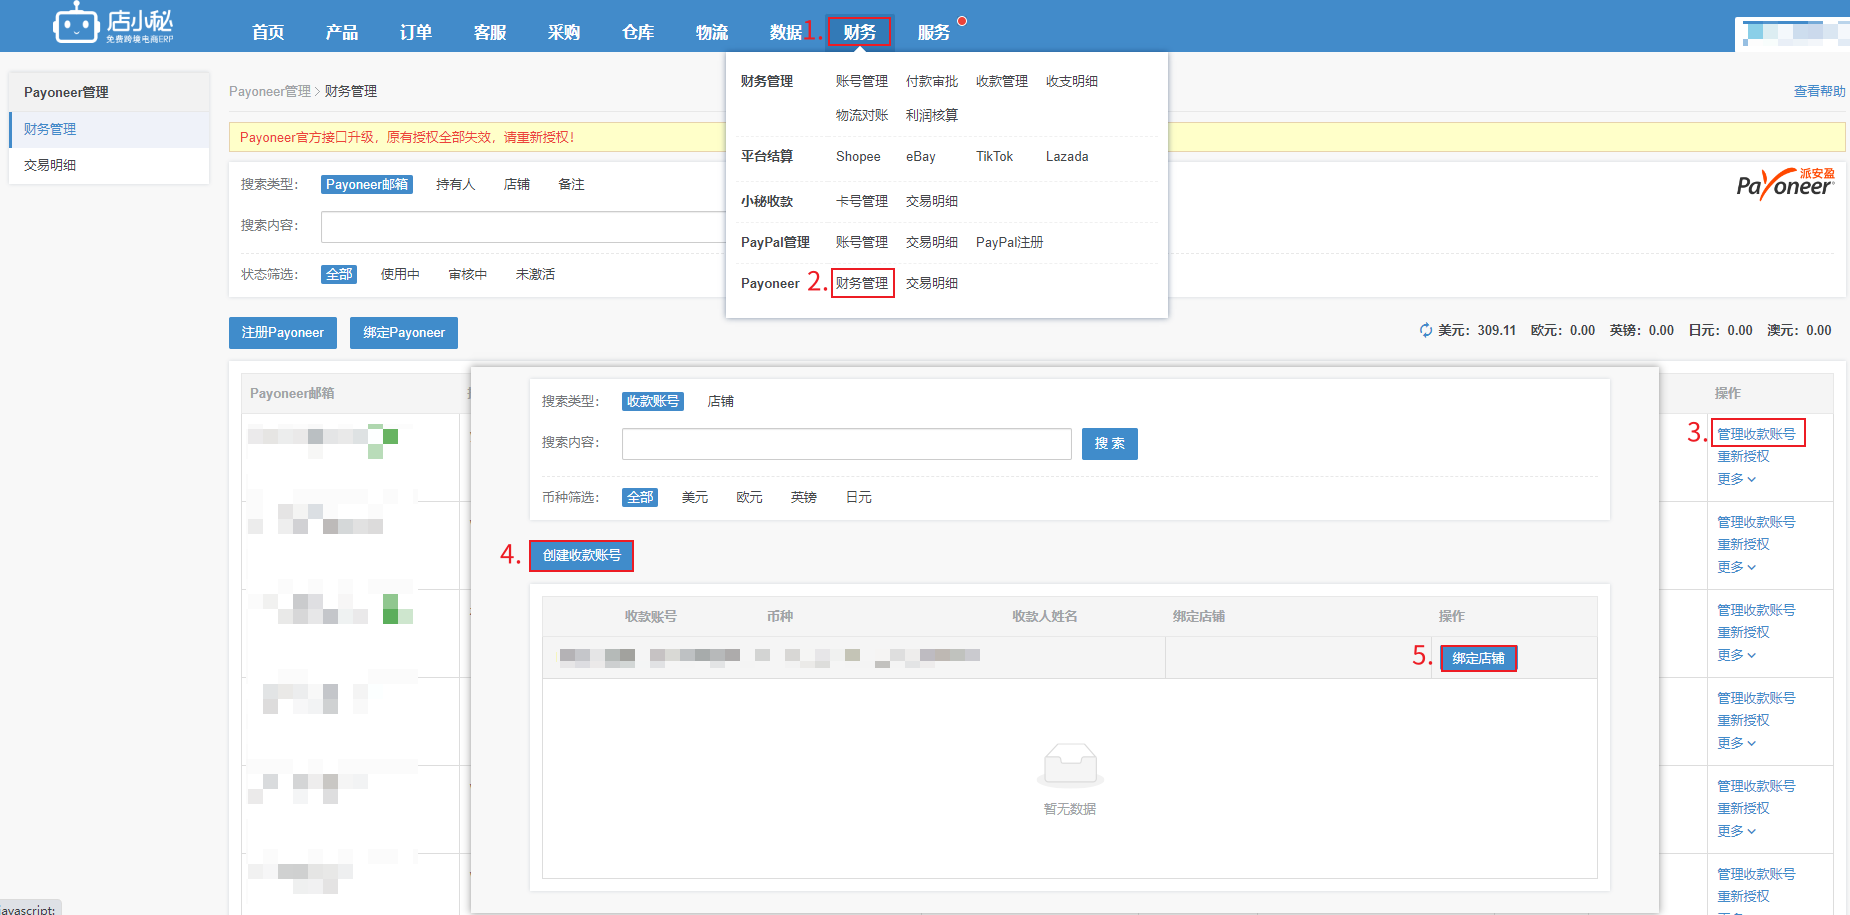Select 交易明细 in the Payoneer dropdown row
This screenshot has width=1850, height=915.
932,283
